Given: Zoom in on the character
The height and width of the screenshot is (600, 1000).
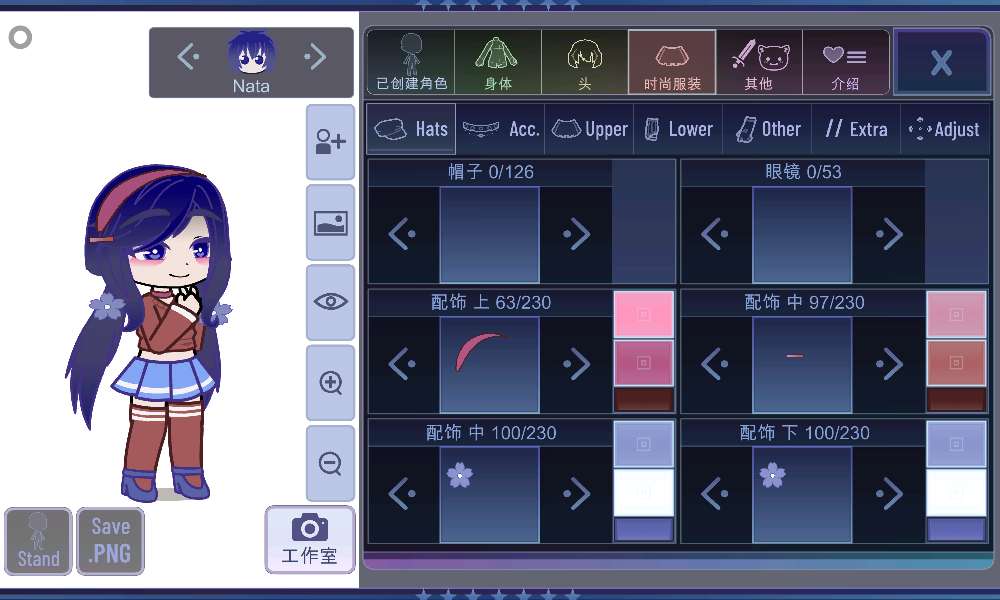Looking at the screenshot, I should coord(330,383).
